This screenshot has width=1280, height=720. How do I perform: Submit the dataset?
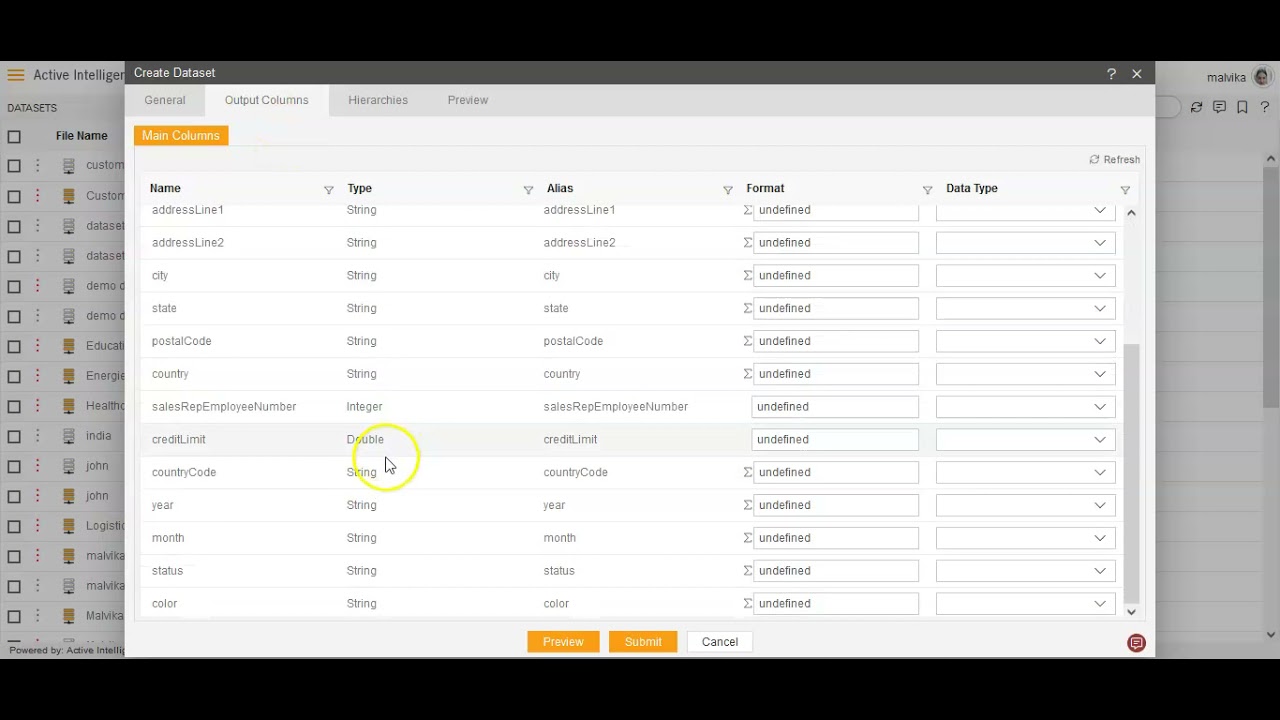pos(643,642)
